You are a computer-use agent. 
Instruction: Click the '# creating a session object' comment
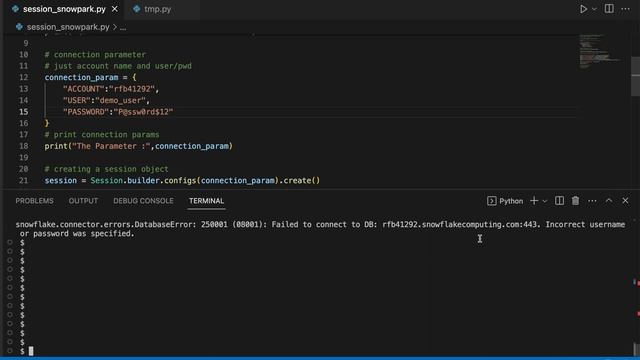click(x=106, y=169)
